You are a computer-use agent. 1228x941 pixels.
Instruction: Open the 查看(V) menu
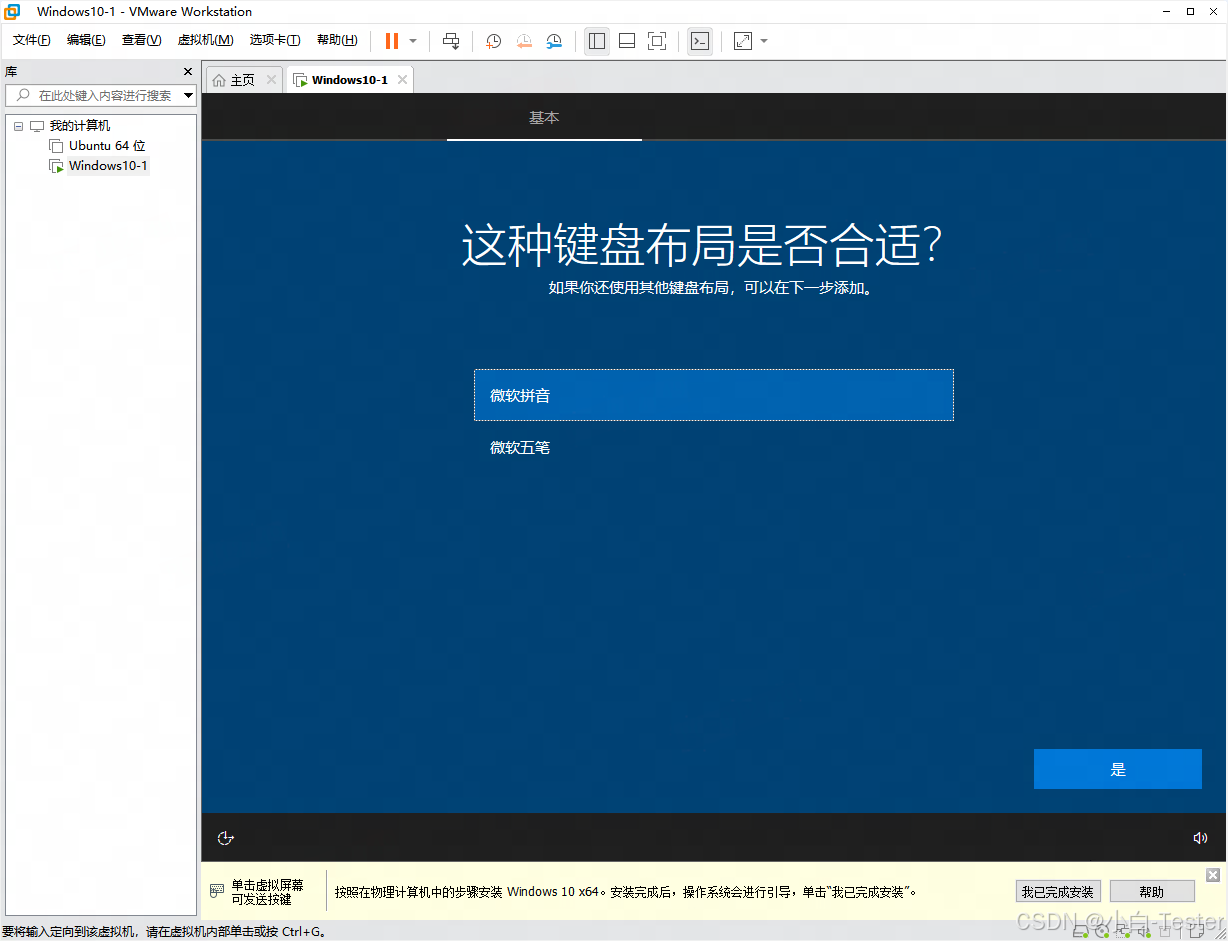(x=141, y=40)
